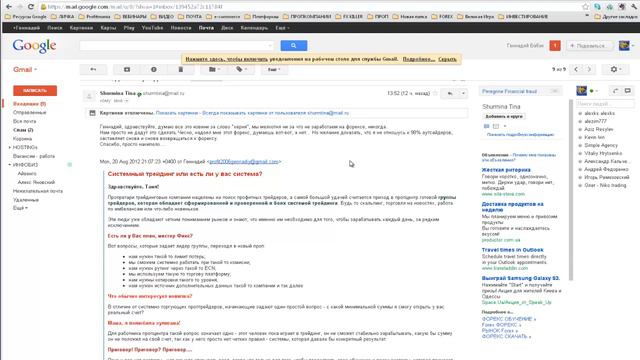The image size is (640, 360).
Task: Click the Compose button in sidebar
Action: point(35,91)
